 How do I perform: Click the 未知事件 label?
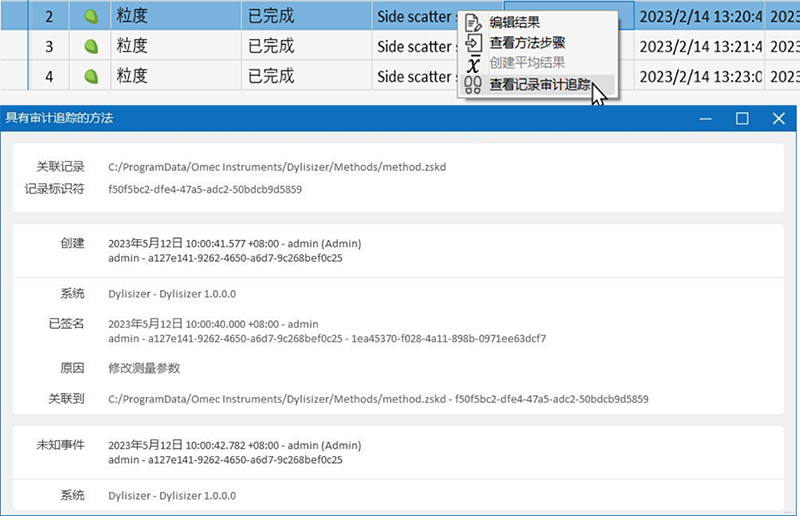pyautogui.click(x=60, y=445)
